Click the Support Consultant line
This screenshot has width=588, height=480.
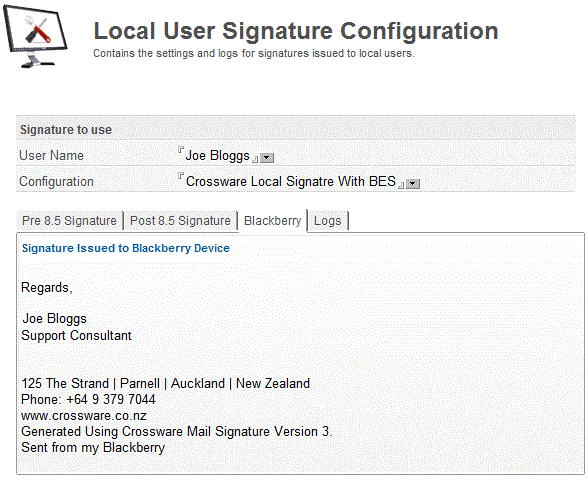click(76, 335)
